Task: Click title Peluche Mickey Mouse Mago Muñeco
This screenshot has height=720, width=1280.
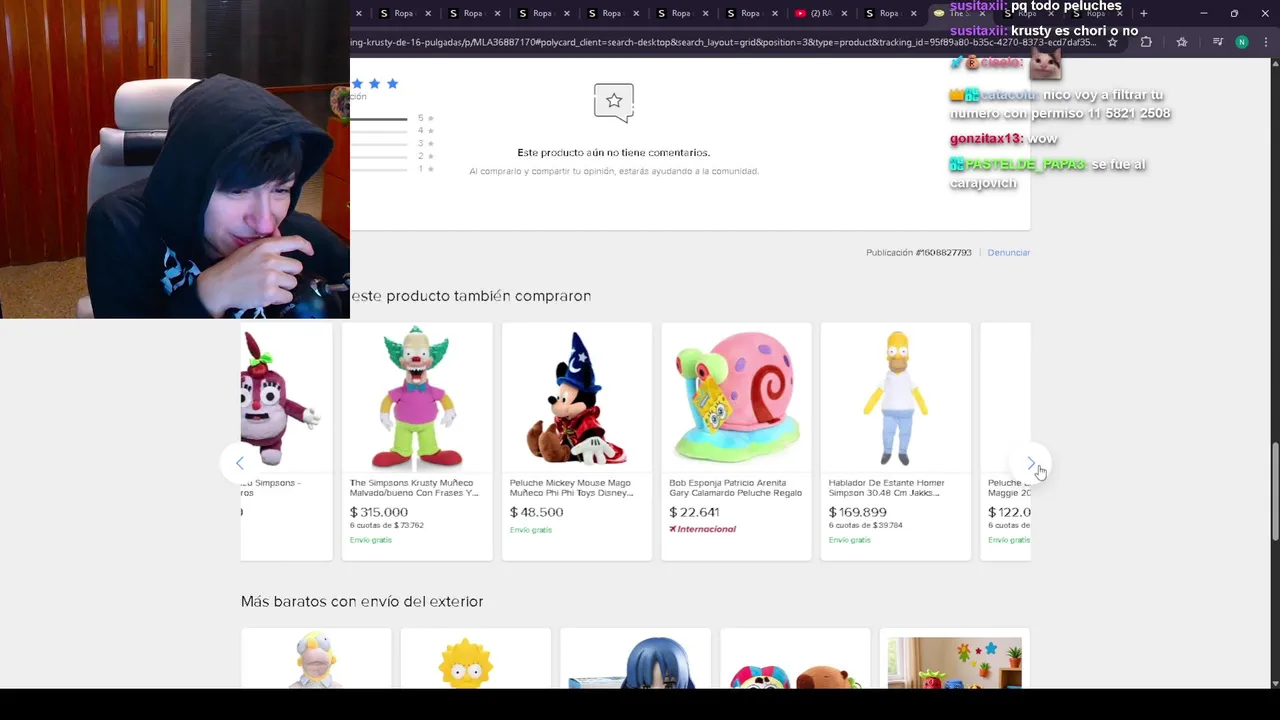Action: [x=571, y=488]
